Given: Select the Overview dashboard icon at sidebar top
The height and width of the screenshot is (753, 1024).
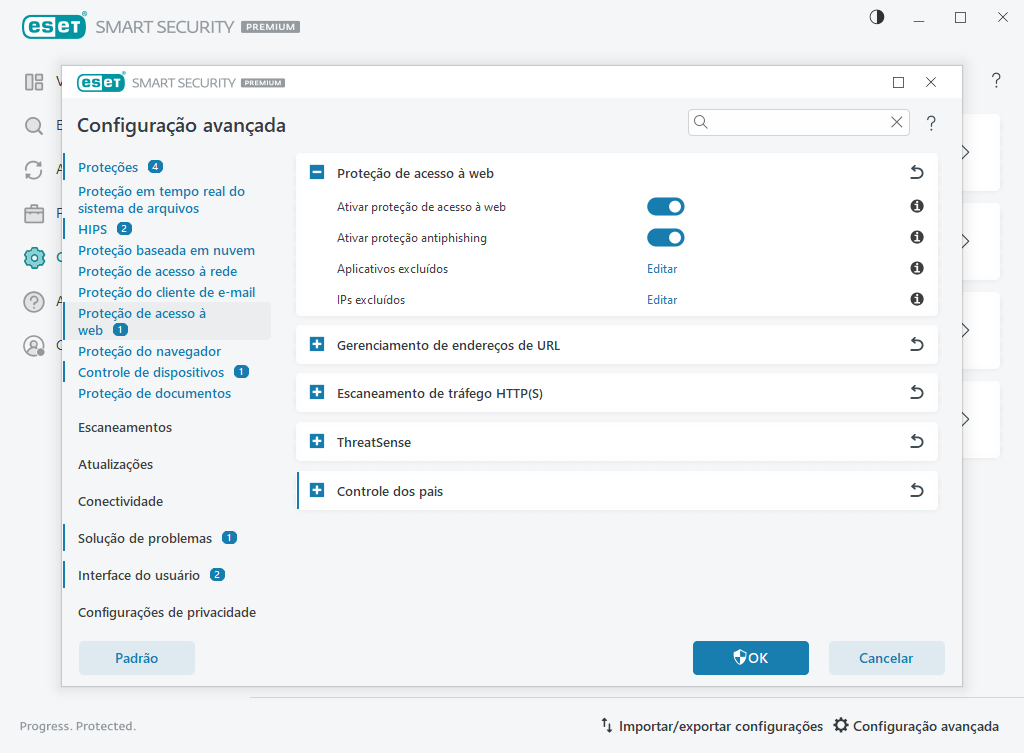Looking at the screenshot, I should click(x=33, y=80).
